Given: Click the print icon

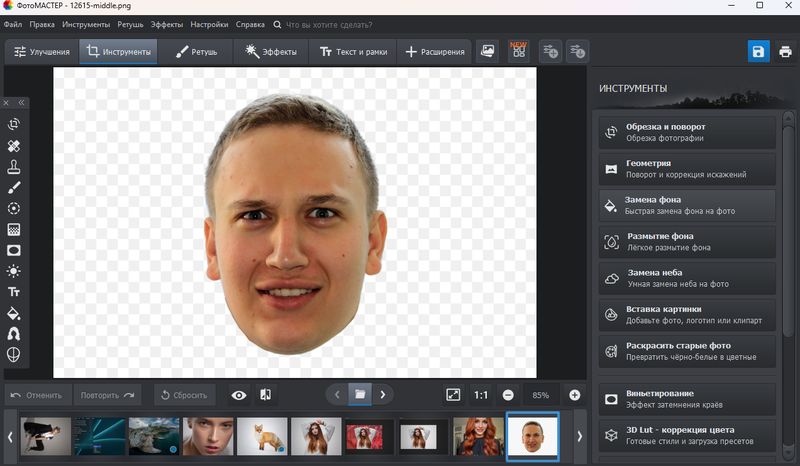Looking at the screenshot, I should click(x=785, y=52).
